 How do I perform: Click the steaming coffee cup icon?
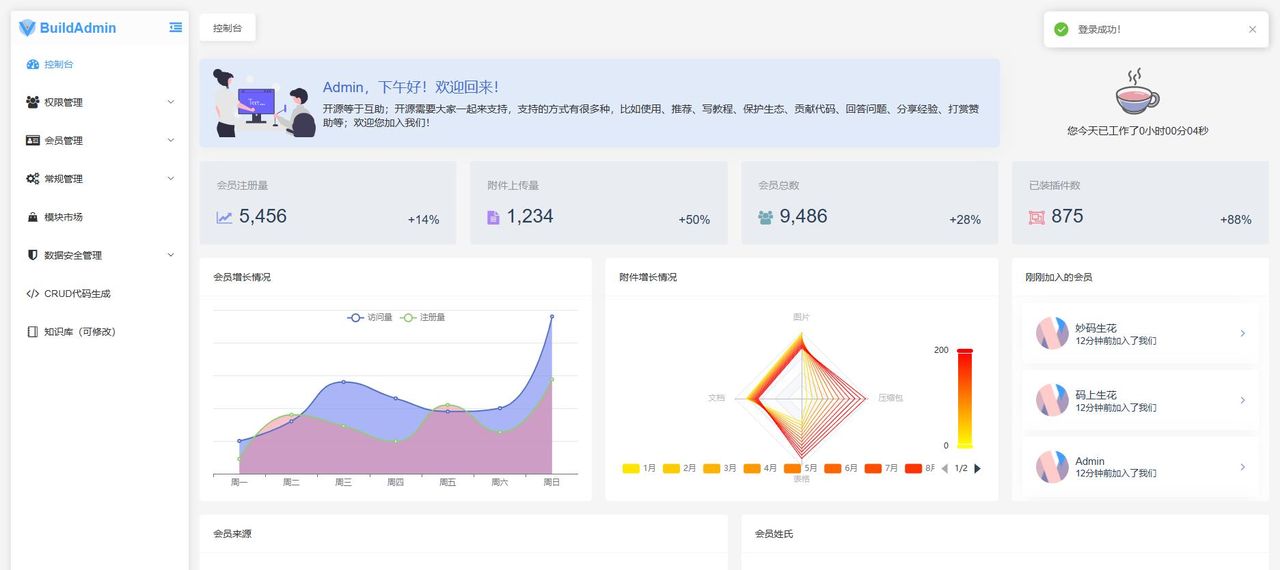[x=1137, y=92]
